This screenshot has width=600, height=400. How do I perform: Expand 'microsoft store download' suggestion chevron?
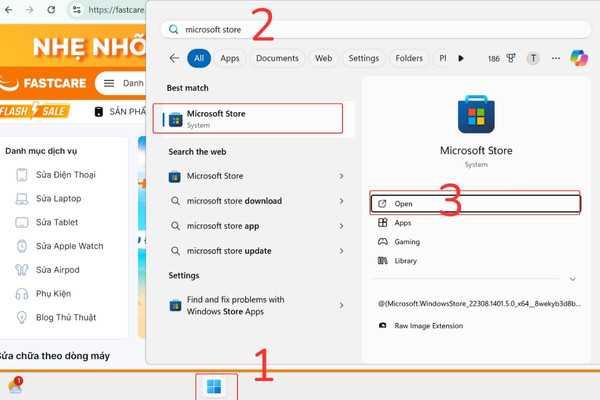[341, 201]
